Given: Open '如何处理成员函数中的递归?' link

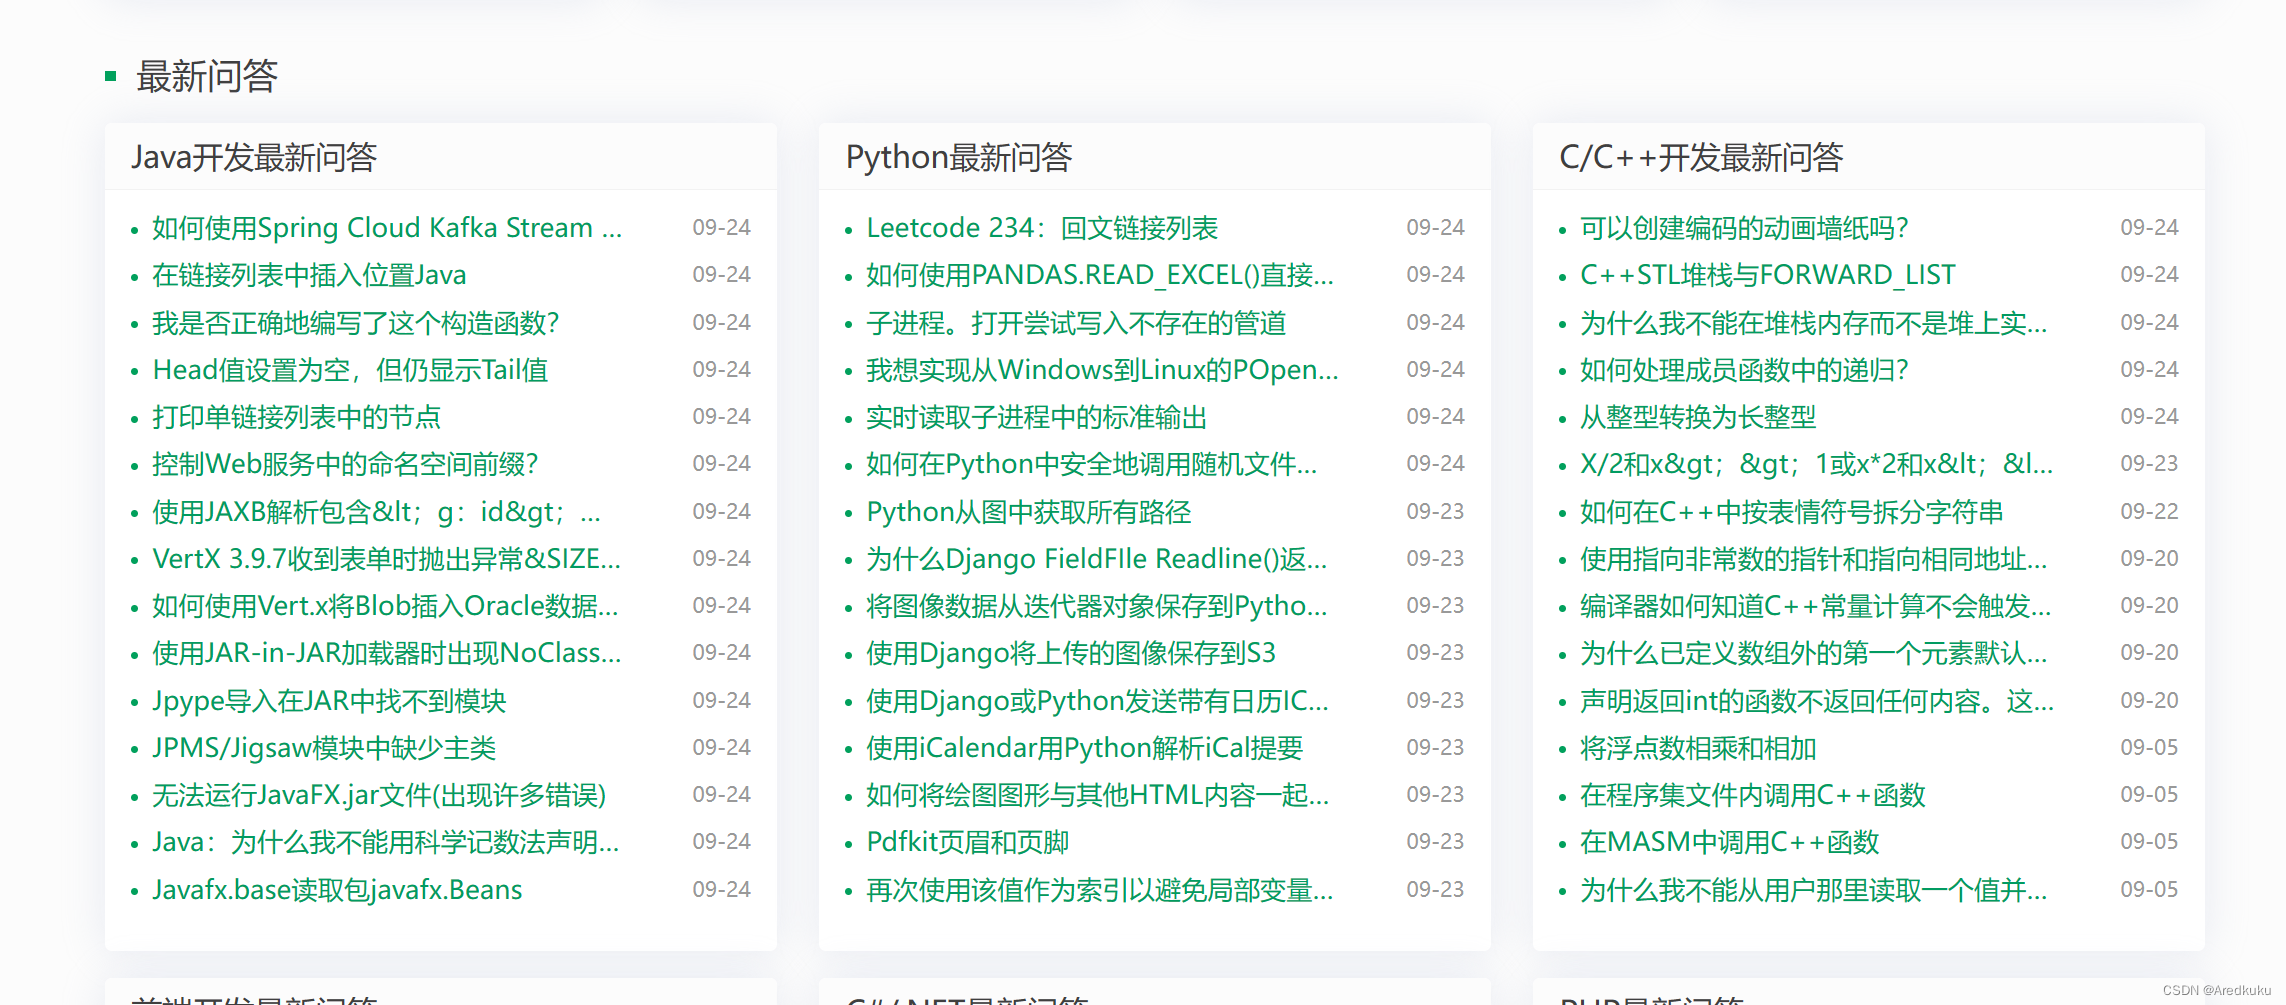Looking at the screenshot, I should (1744, 370).
